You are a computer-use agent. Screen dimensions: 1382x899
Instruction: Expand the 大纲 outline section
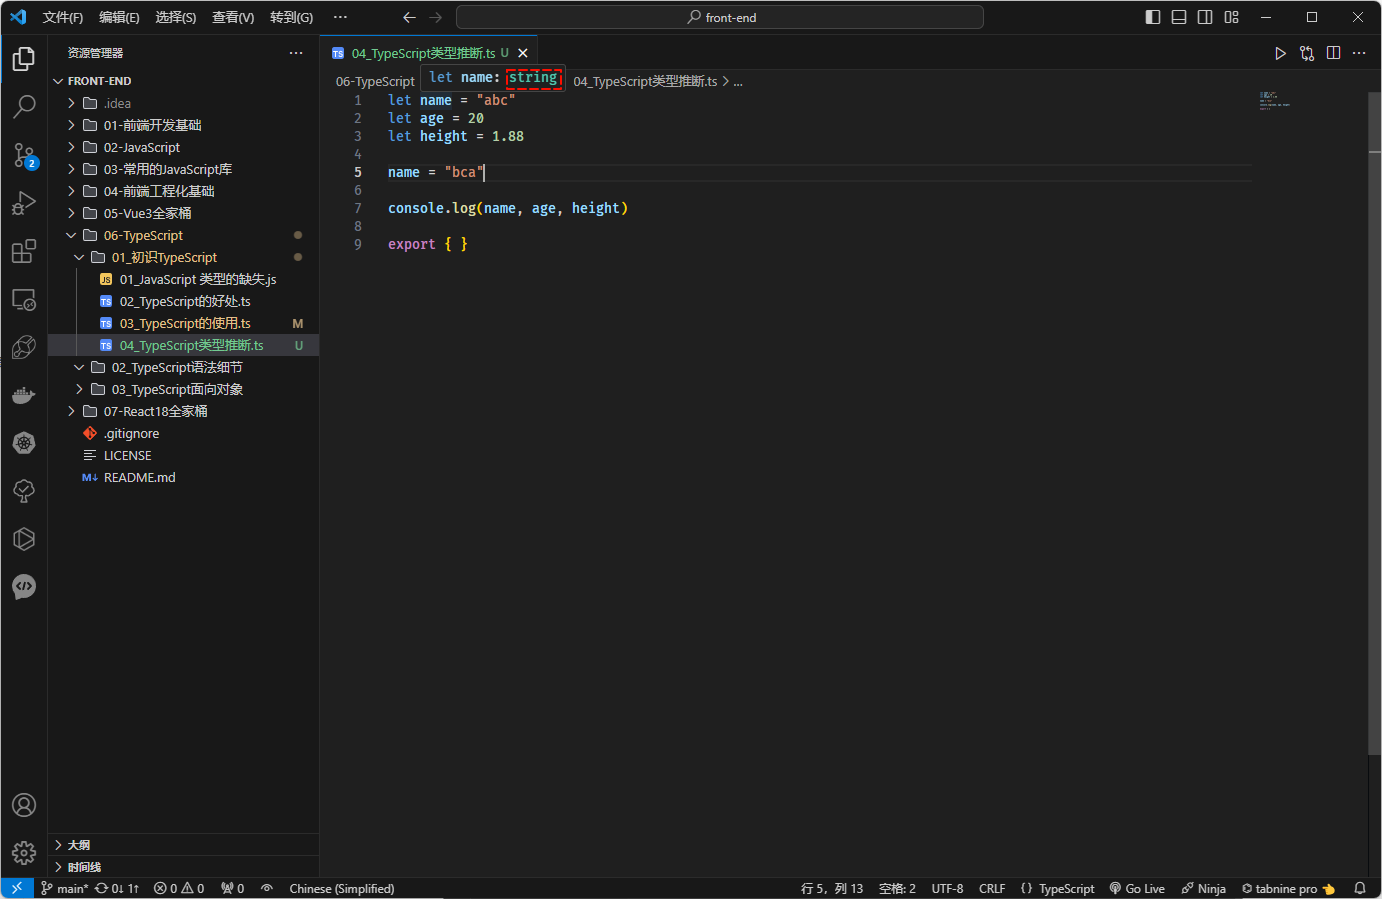click(78, 845)
